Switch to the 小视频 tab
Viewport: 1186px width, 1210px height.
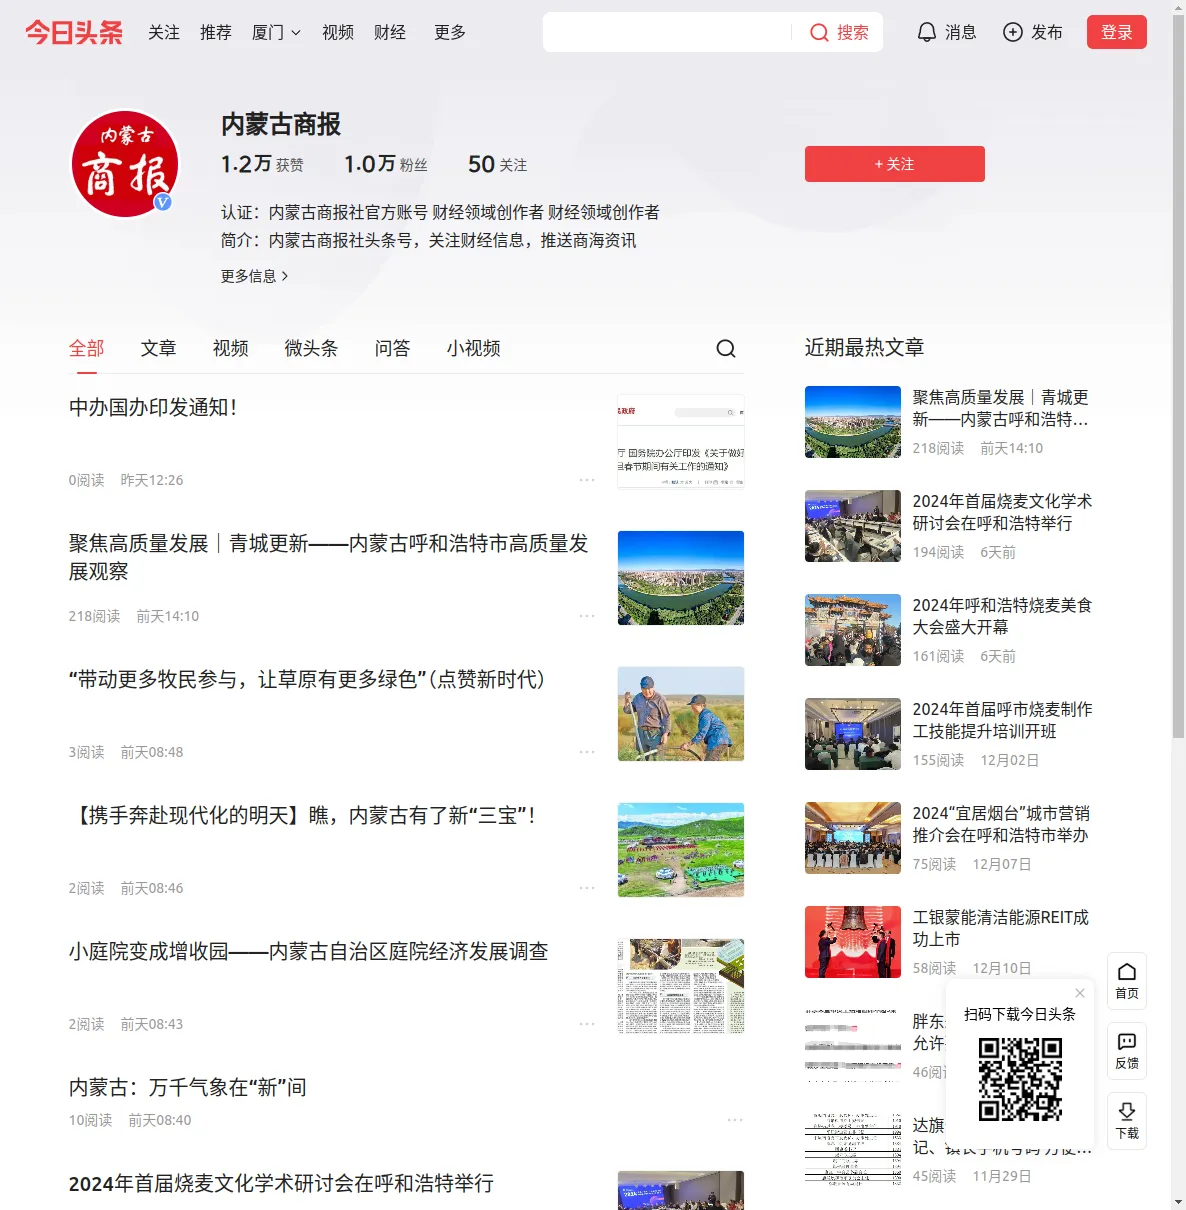[x=474, y=348]
